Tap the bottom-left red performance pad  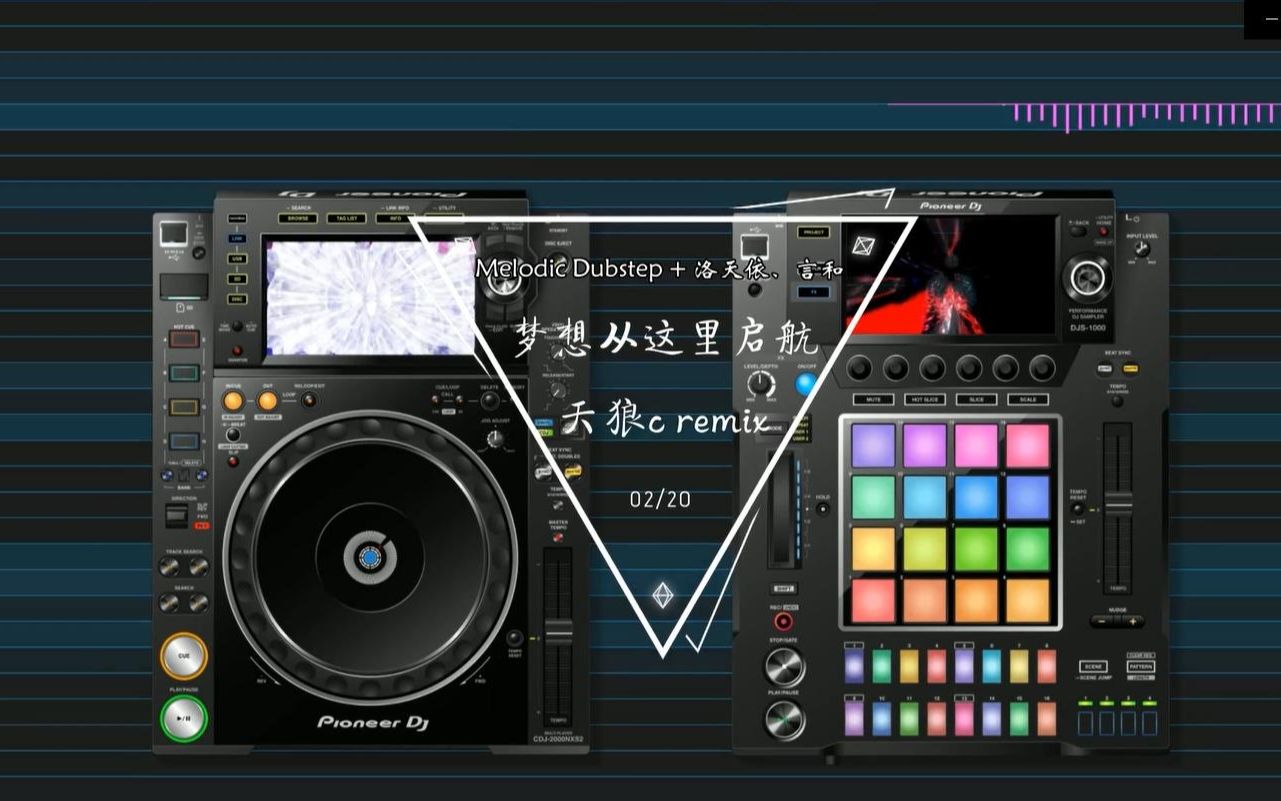[873, 600]
